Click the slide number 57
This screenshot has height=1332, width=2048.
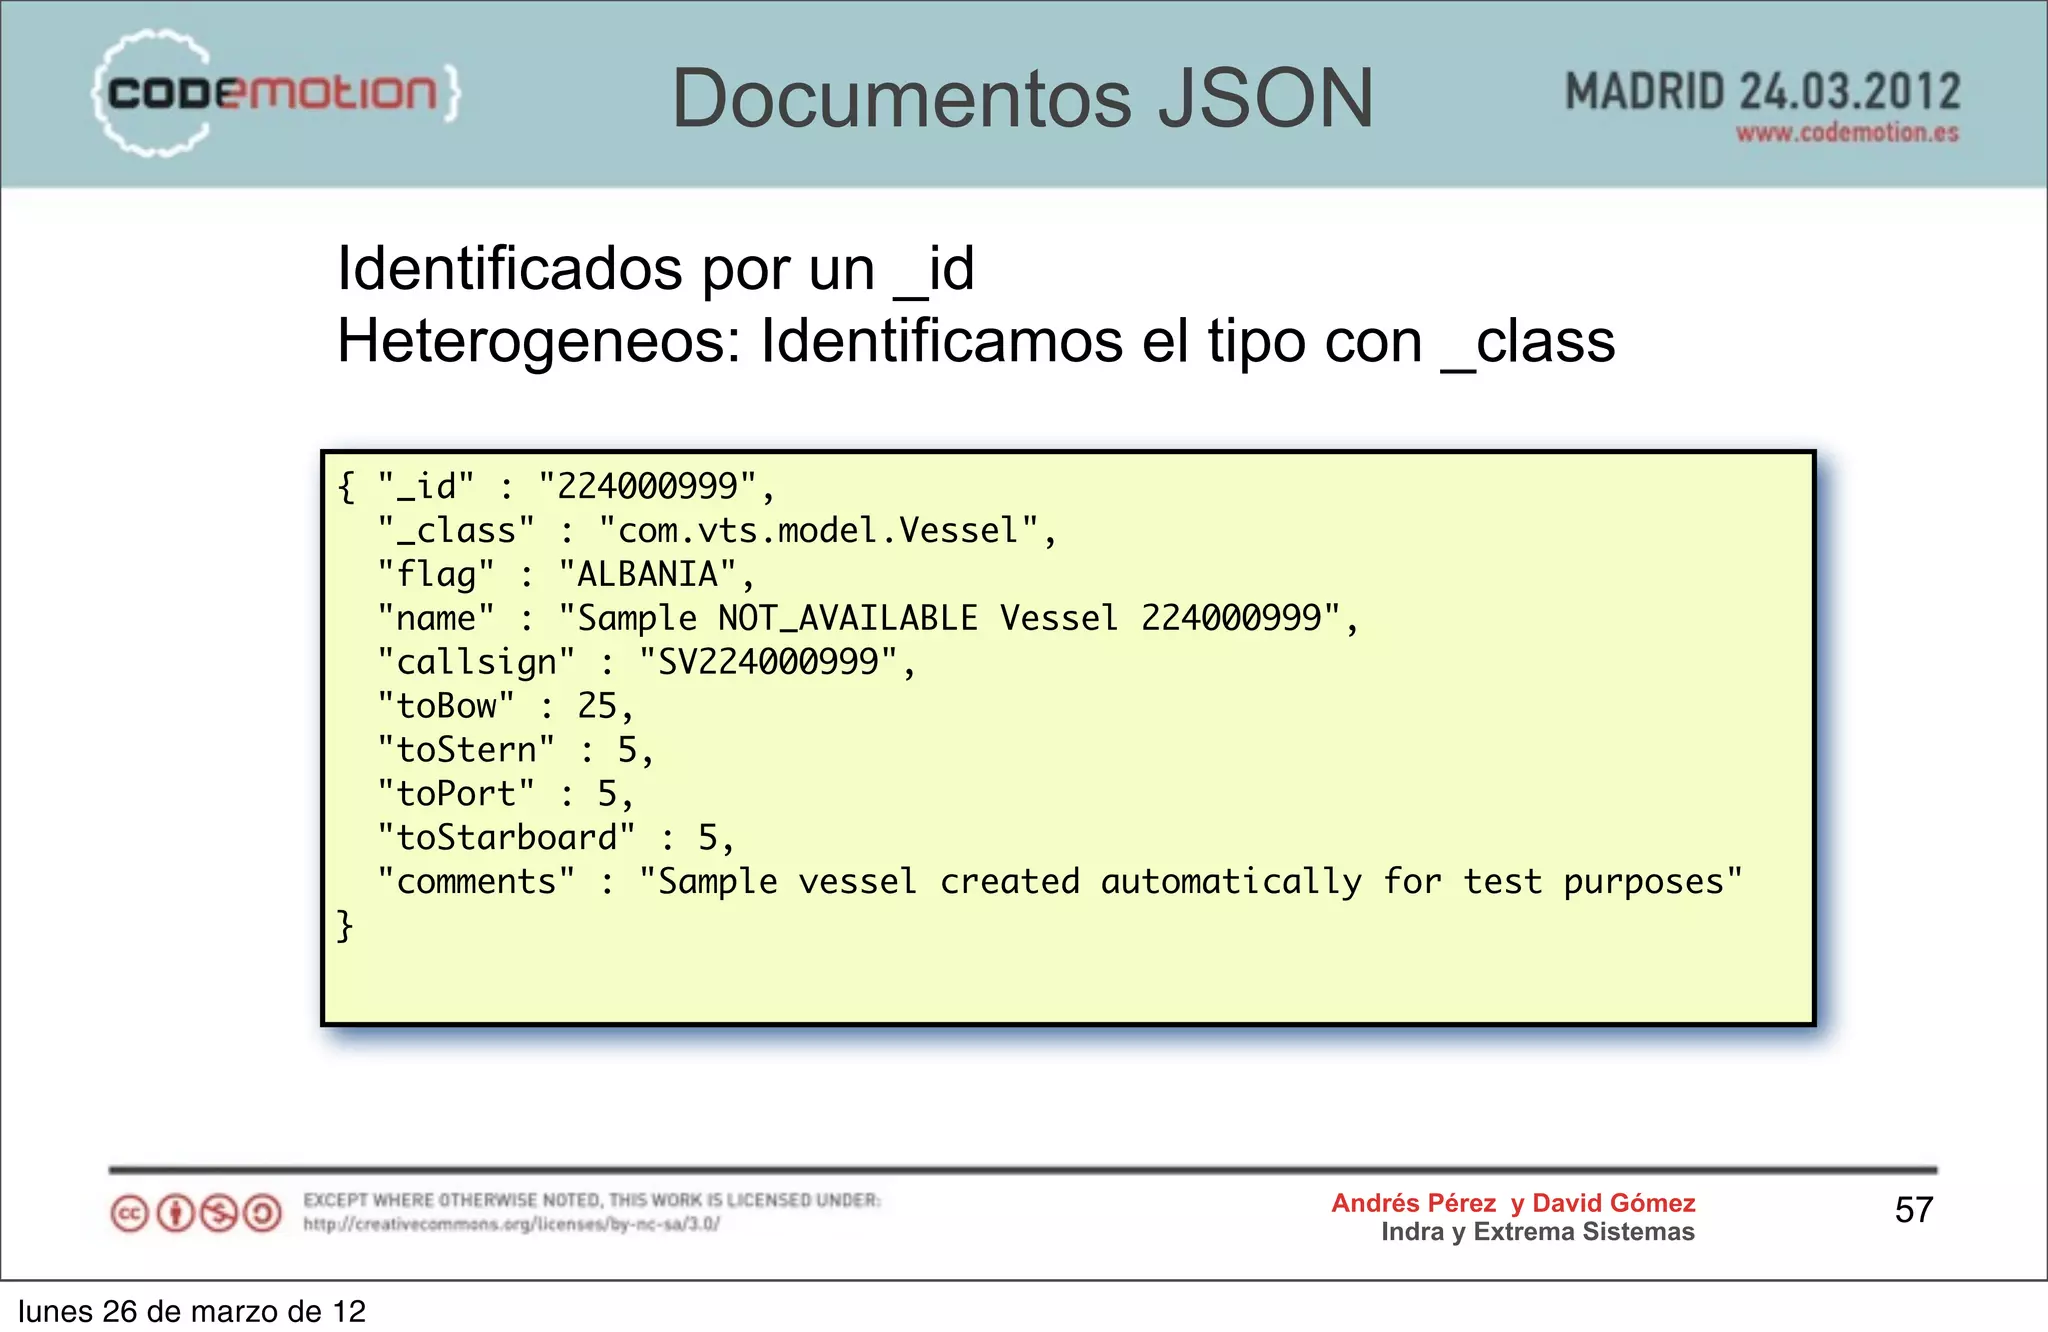click(x=1914, y=1211)
